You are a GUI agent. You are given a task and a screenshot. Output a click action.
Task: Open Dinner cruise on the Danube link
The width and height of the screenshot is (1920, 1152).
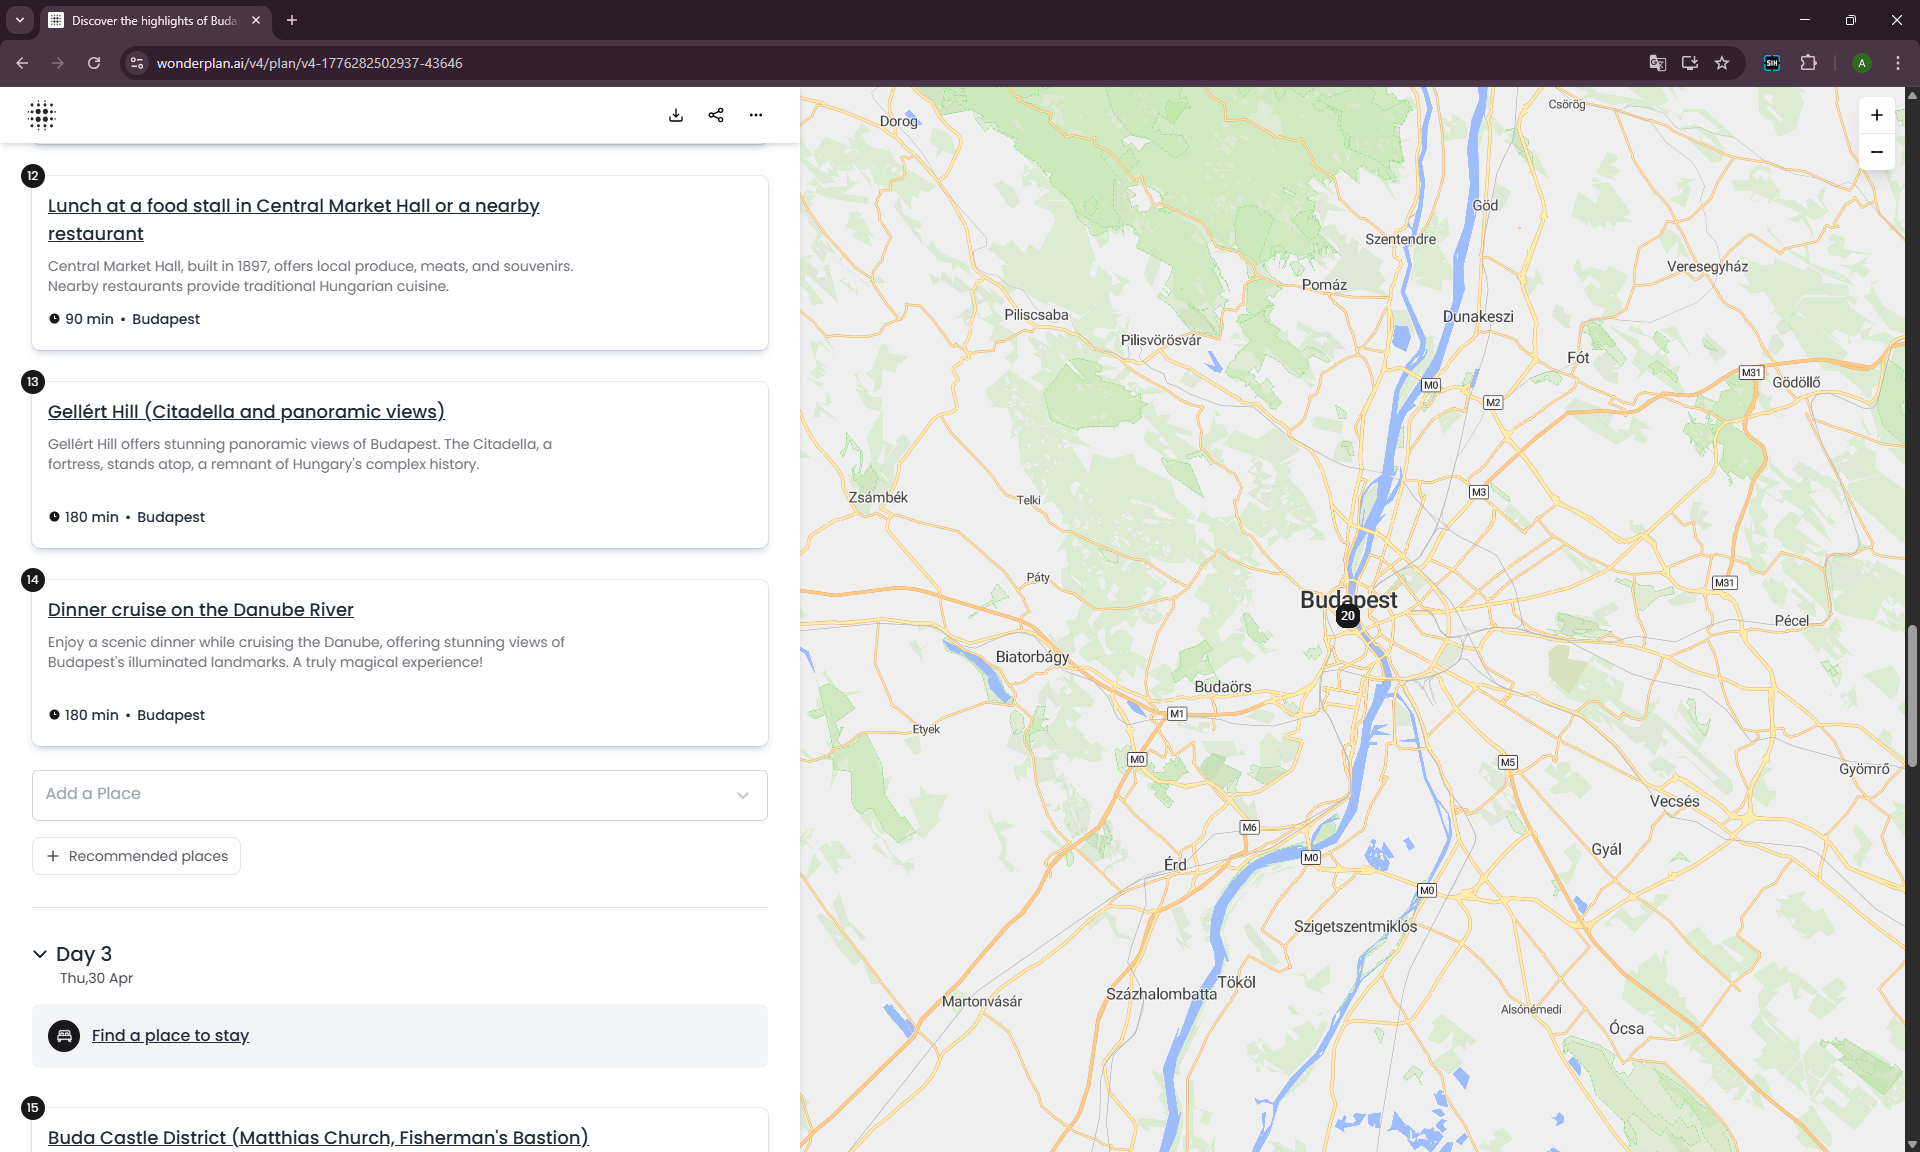pyautogui.click(x=200, y=610)
